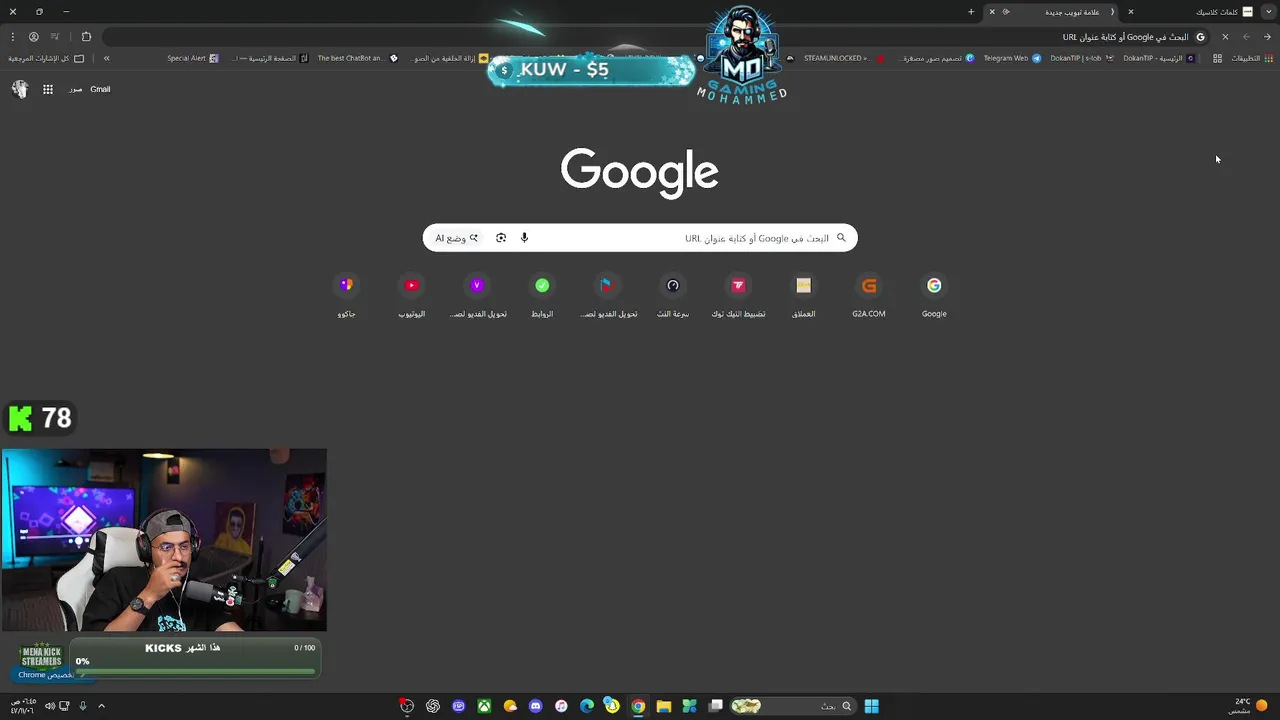Open the DokanTIP | s-lob bookmark
Screen dimensions: 1280x720
(1081, 58)
